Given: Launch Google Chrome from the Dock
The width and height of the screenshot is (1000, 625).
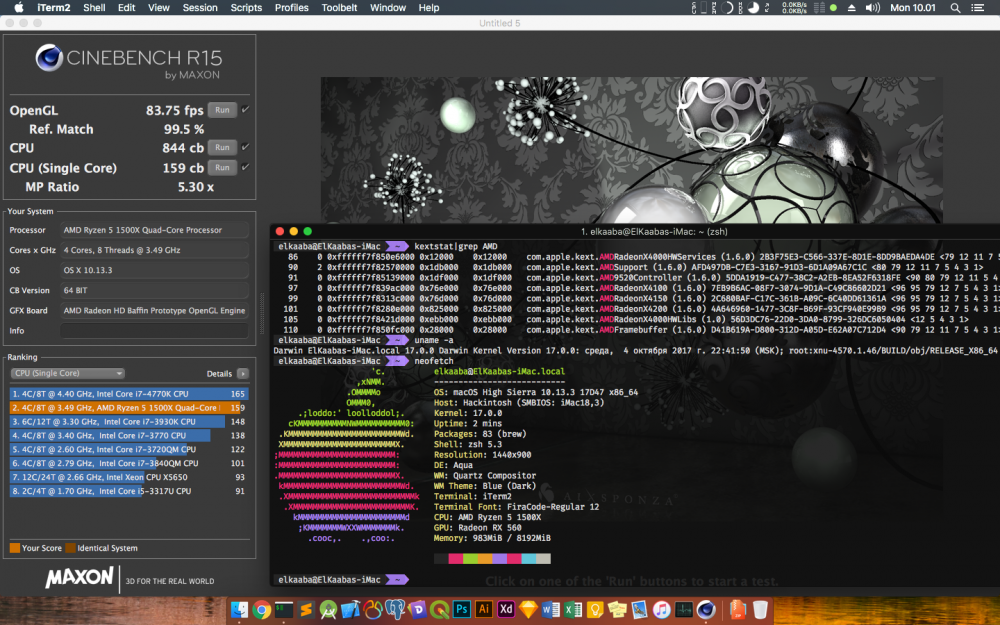Looking at the screenshot, I should pyautogui.click(x=261, y=610).
